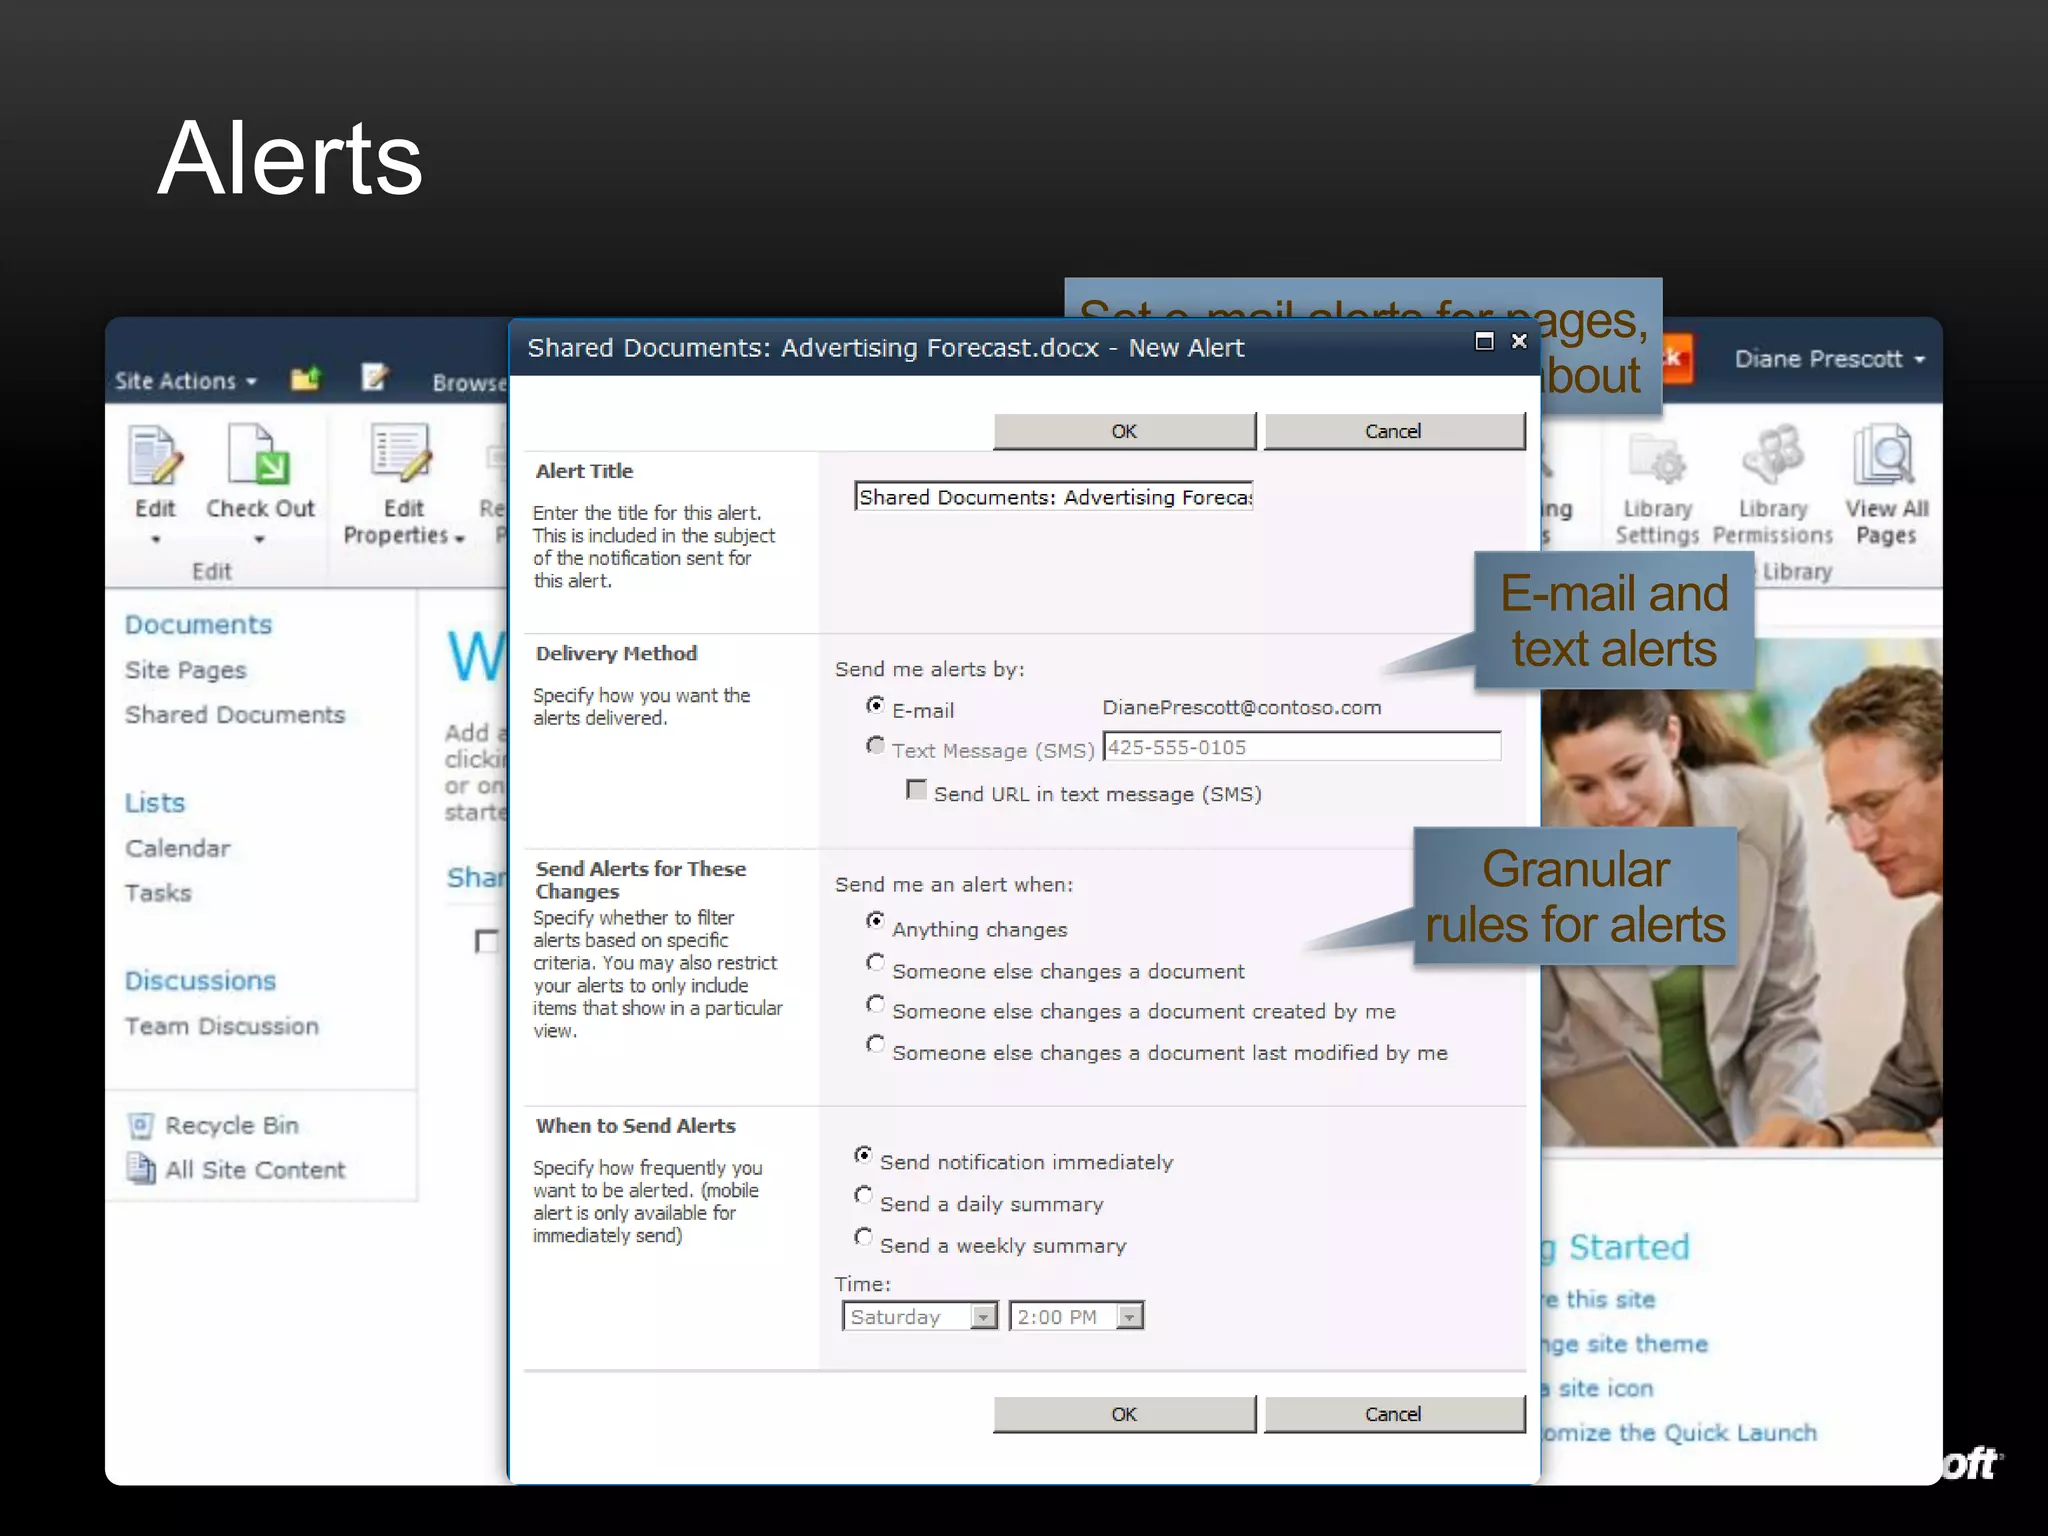Click the customize the Quick Launch link
This screenshot has width=2048, height=1536.
click(x=1679, y=1433)
